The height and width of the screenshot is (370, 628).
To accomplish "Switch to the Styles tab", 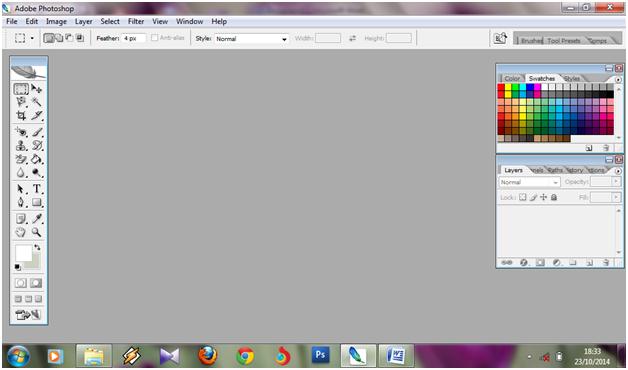I will click(x=572, y=78).
